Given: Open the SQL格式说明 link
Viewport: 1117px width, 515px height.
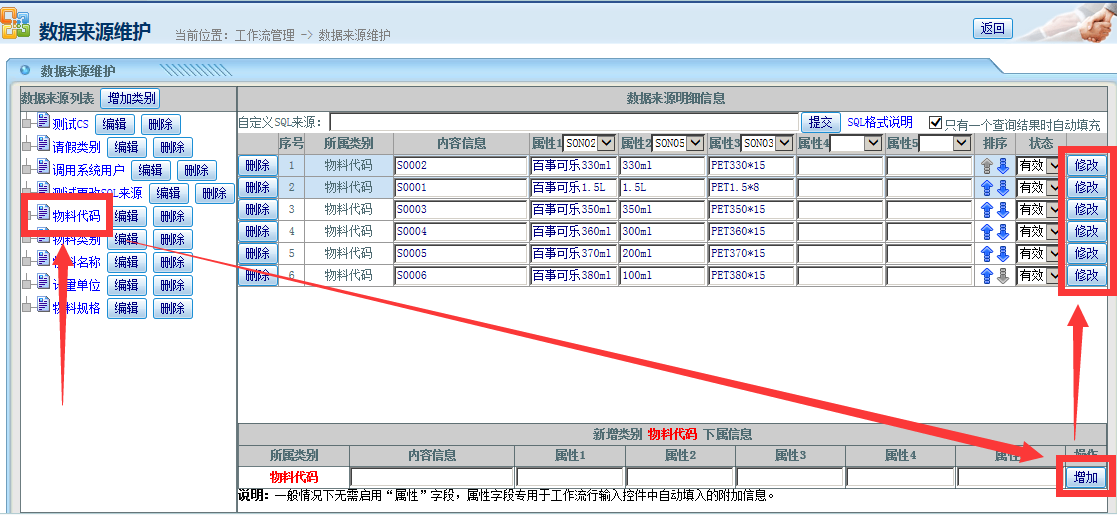Looking at the screenshot, I should [x=879, y=123].
